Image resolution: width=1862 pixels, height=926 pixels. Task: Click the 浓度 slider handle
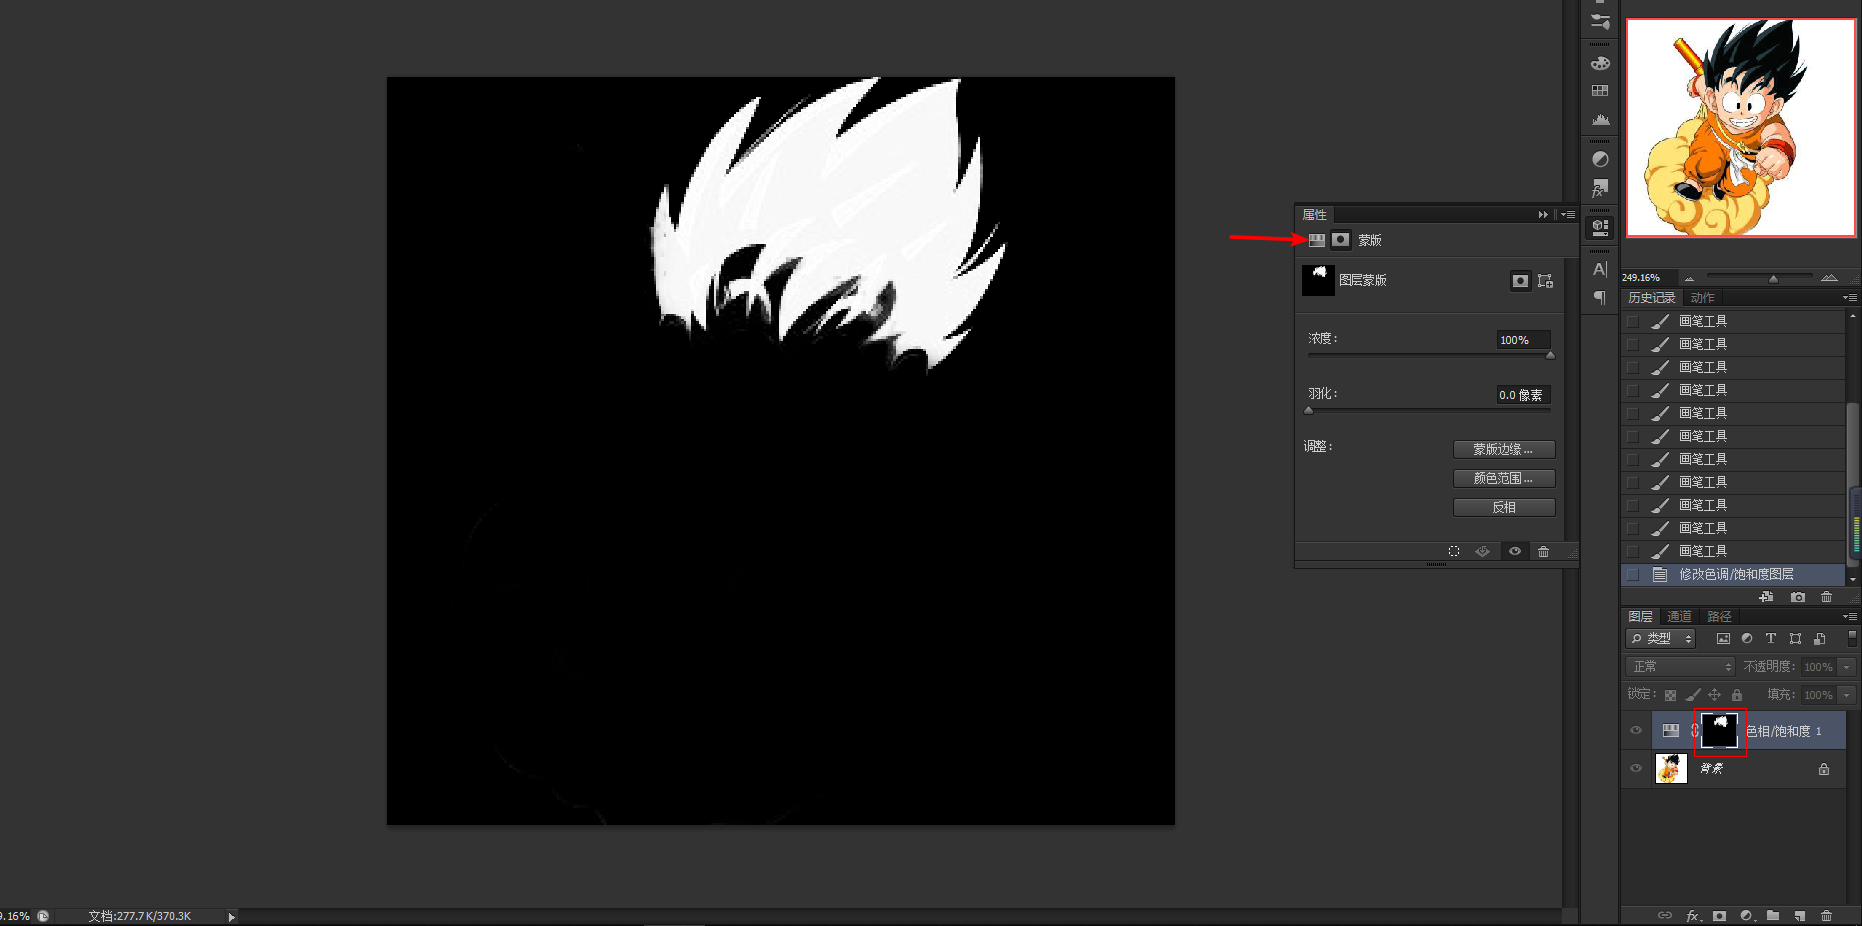click(1550, 356)
